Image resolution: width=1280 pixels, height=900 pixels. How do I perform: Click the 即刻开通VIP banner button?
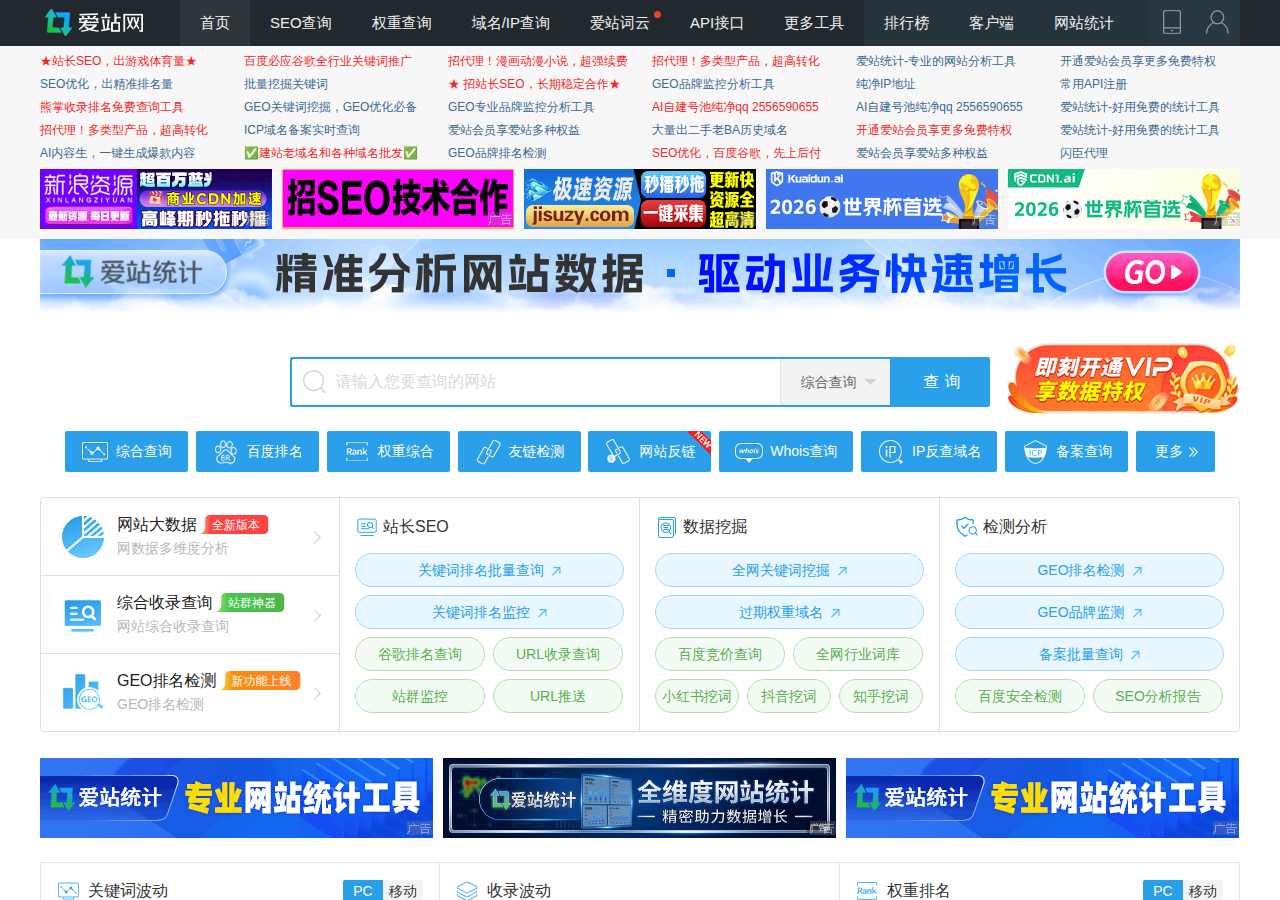click(1123, 379)
